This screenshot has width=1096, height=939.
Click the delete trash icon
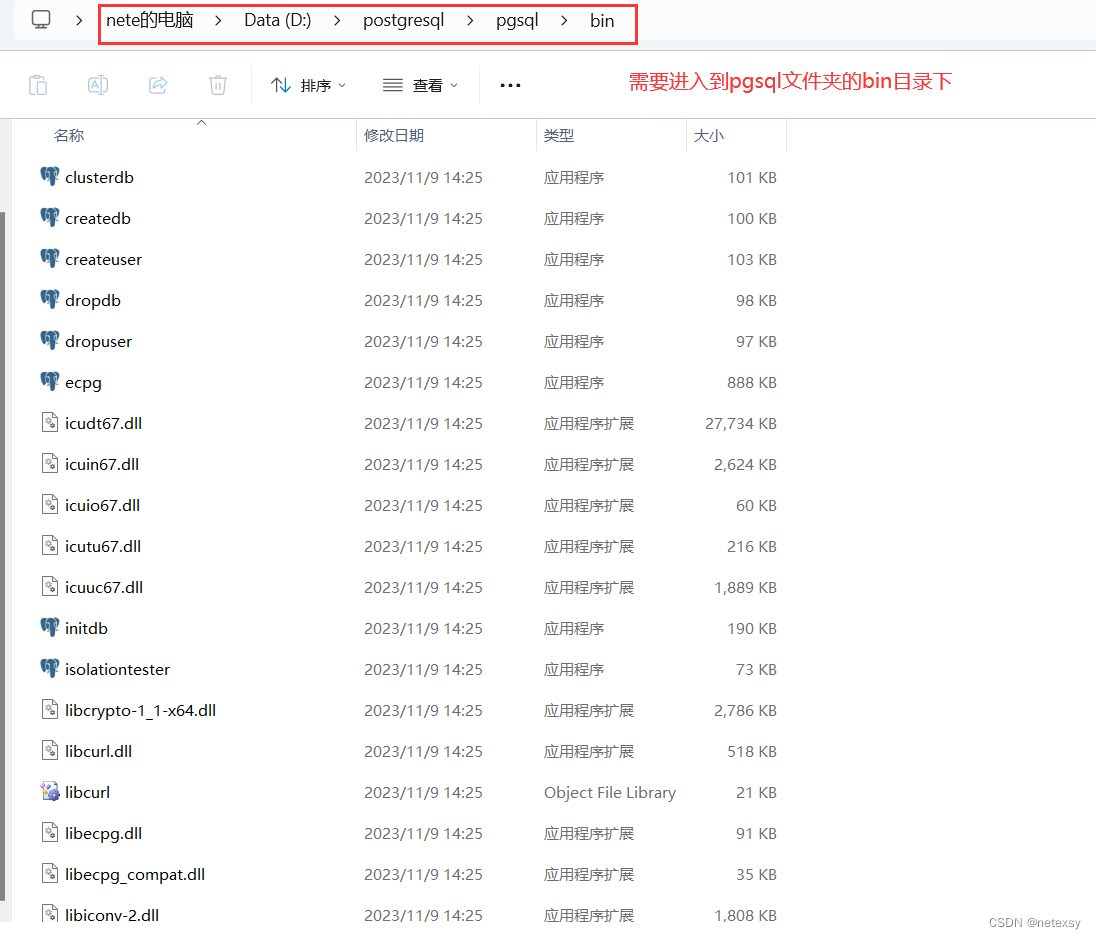(218, 85)
